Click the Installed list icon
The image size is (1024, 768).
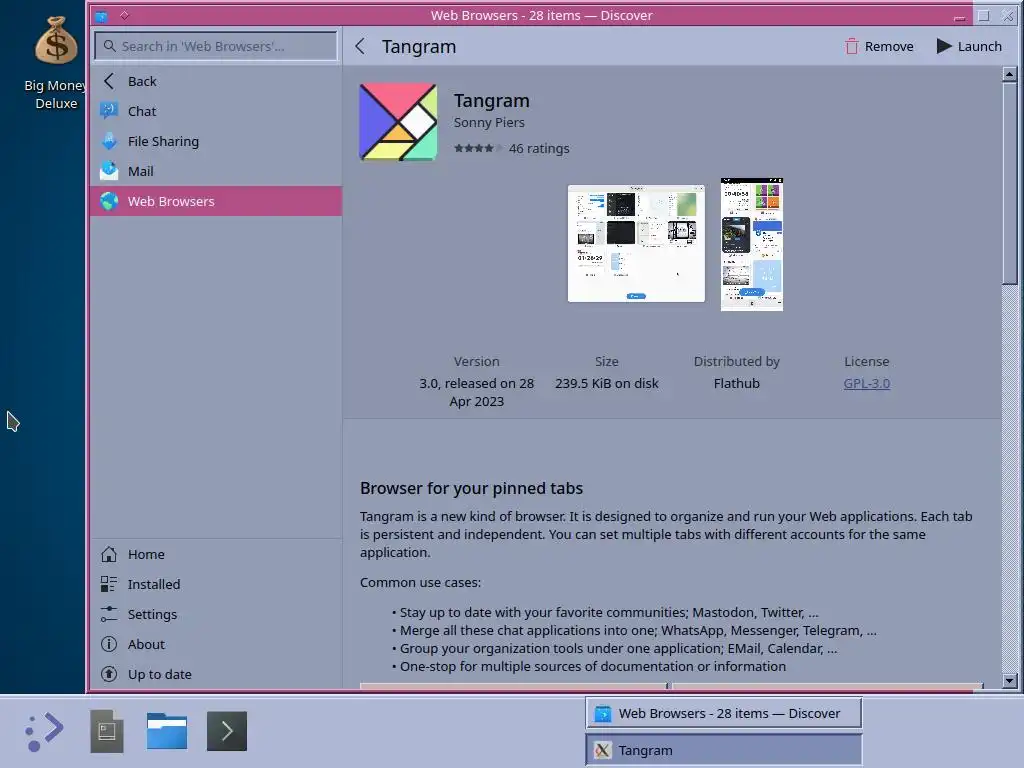point(109,584)
